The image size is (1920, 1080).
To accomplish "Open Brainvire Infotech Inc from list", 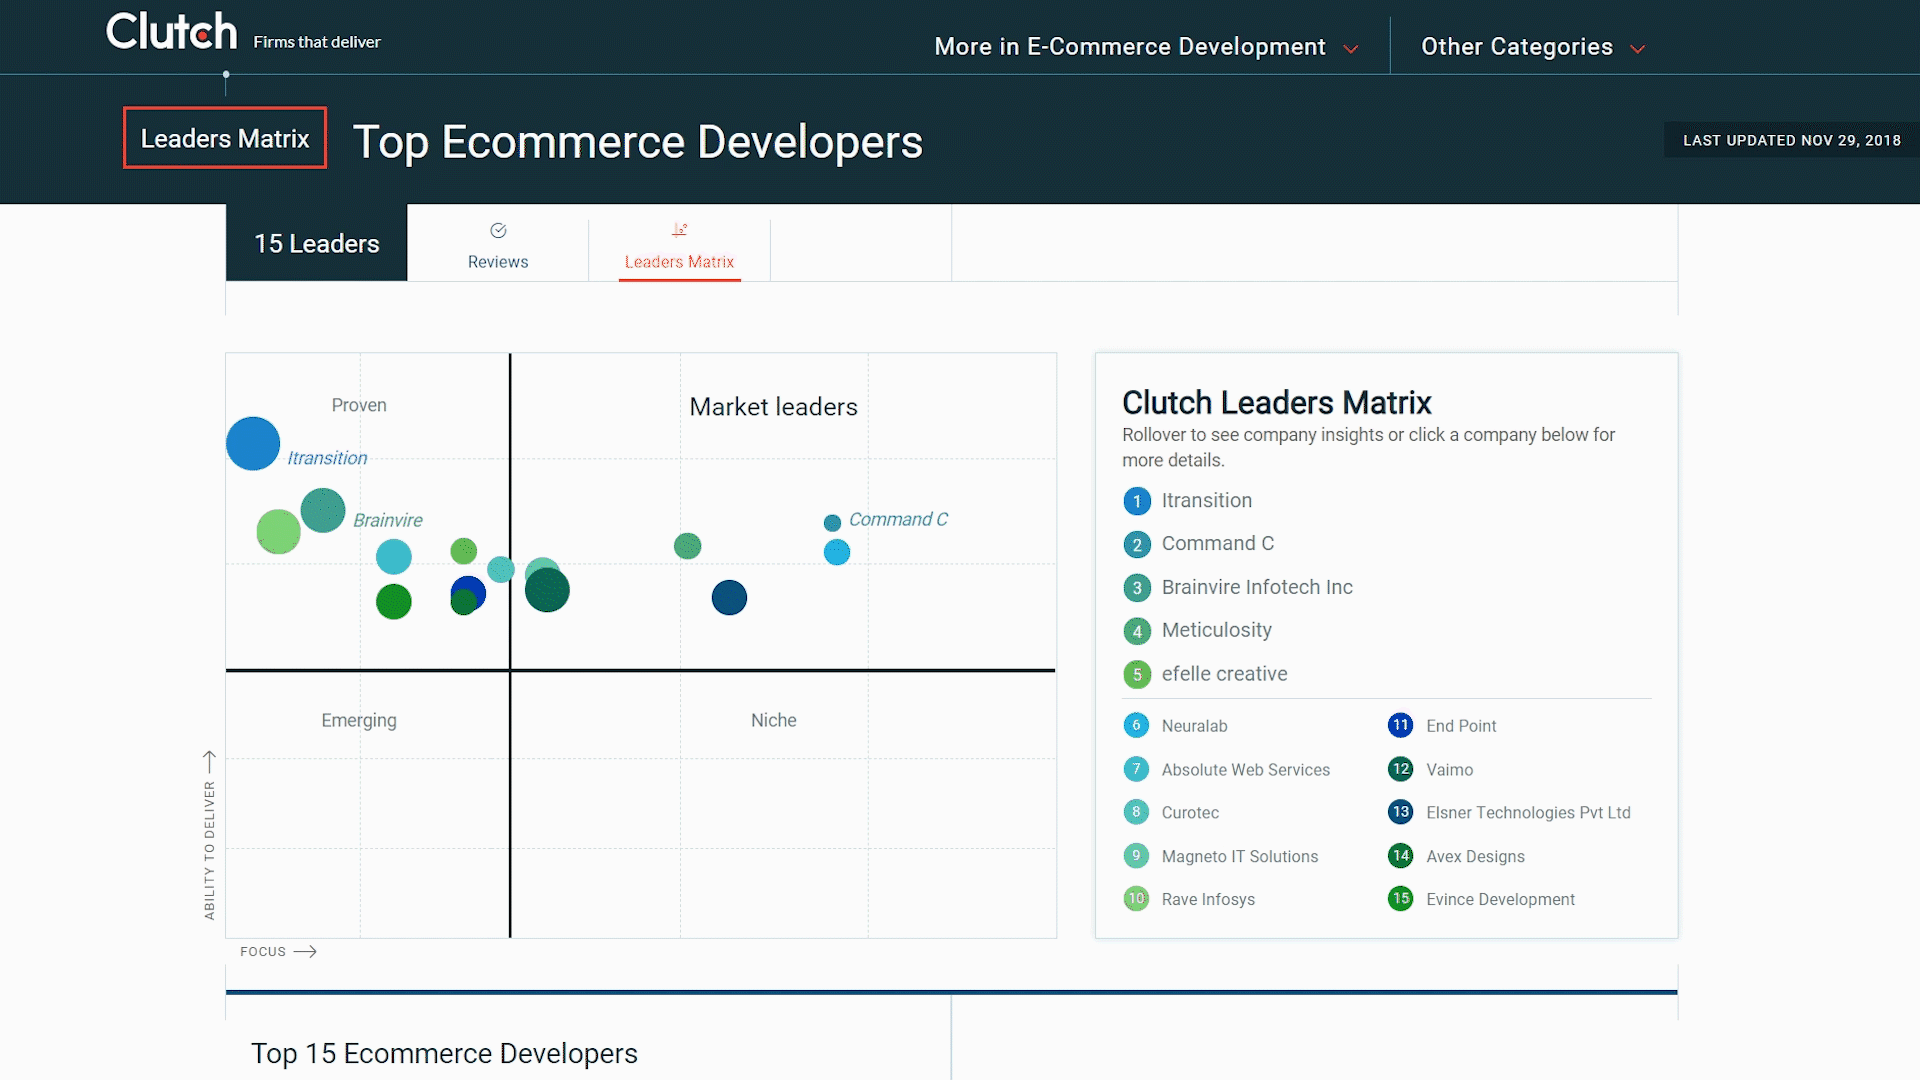I will pos(1257,587).
